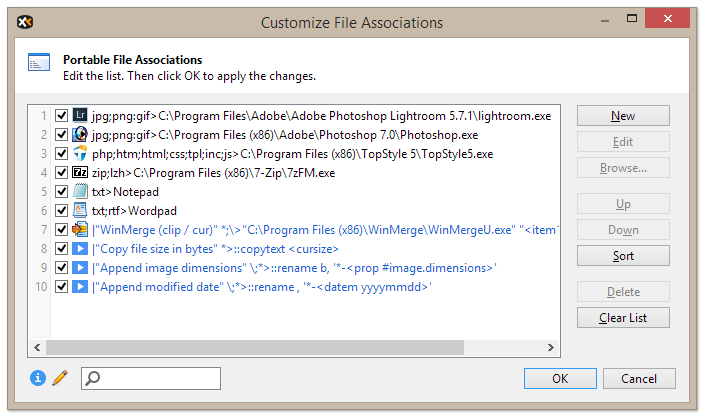This screenshot has height=417, width=704.
Task: Click the Lightroom icon in row 1
Action: click(81, 116)
